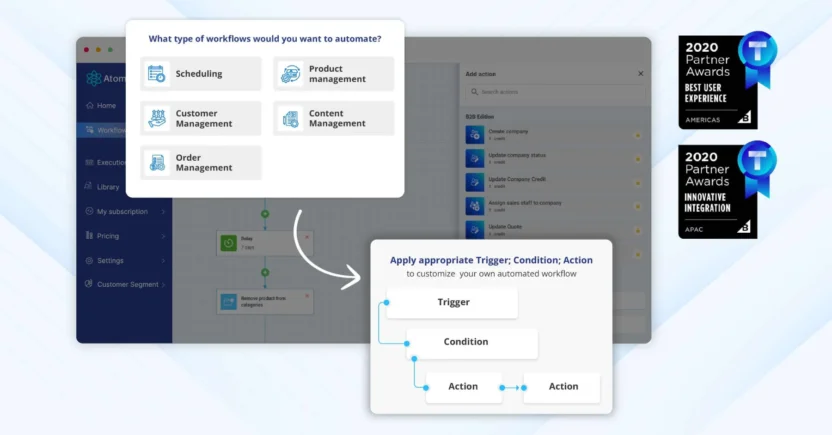
Task: Click the Update Quote action icon
Action: (475, 229)
